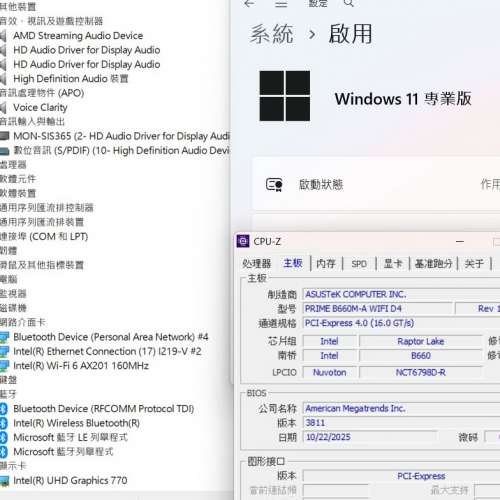Select the 音訊處理物件 (APO) category
Screen dimensions: 500x500
point(42,93)
